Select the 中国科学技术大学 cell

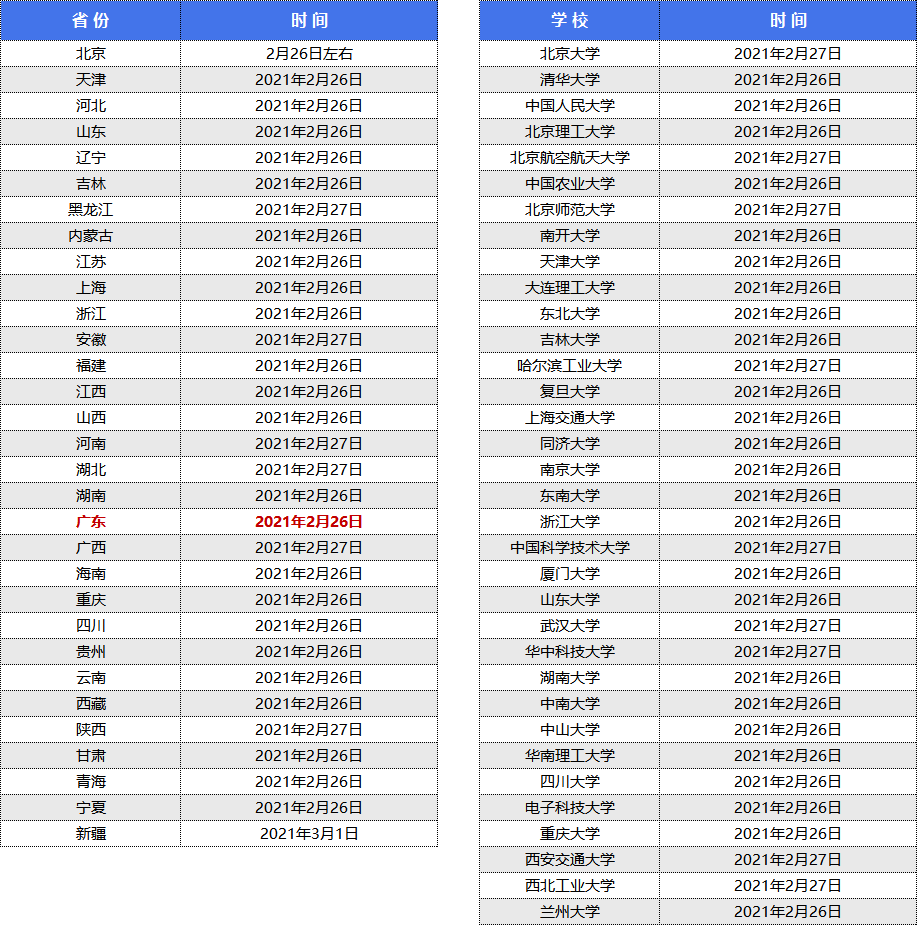(569, 547)
